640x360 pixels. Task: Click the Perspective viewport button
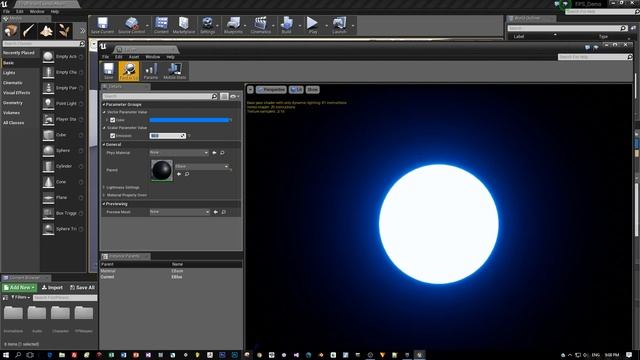[271, 89]
